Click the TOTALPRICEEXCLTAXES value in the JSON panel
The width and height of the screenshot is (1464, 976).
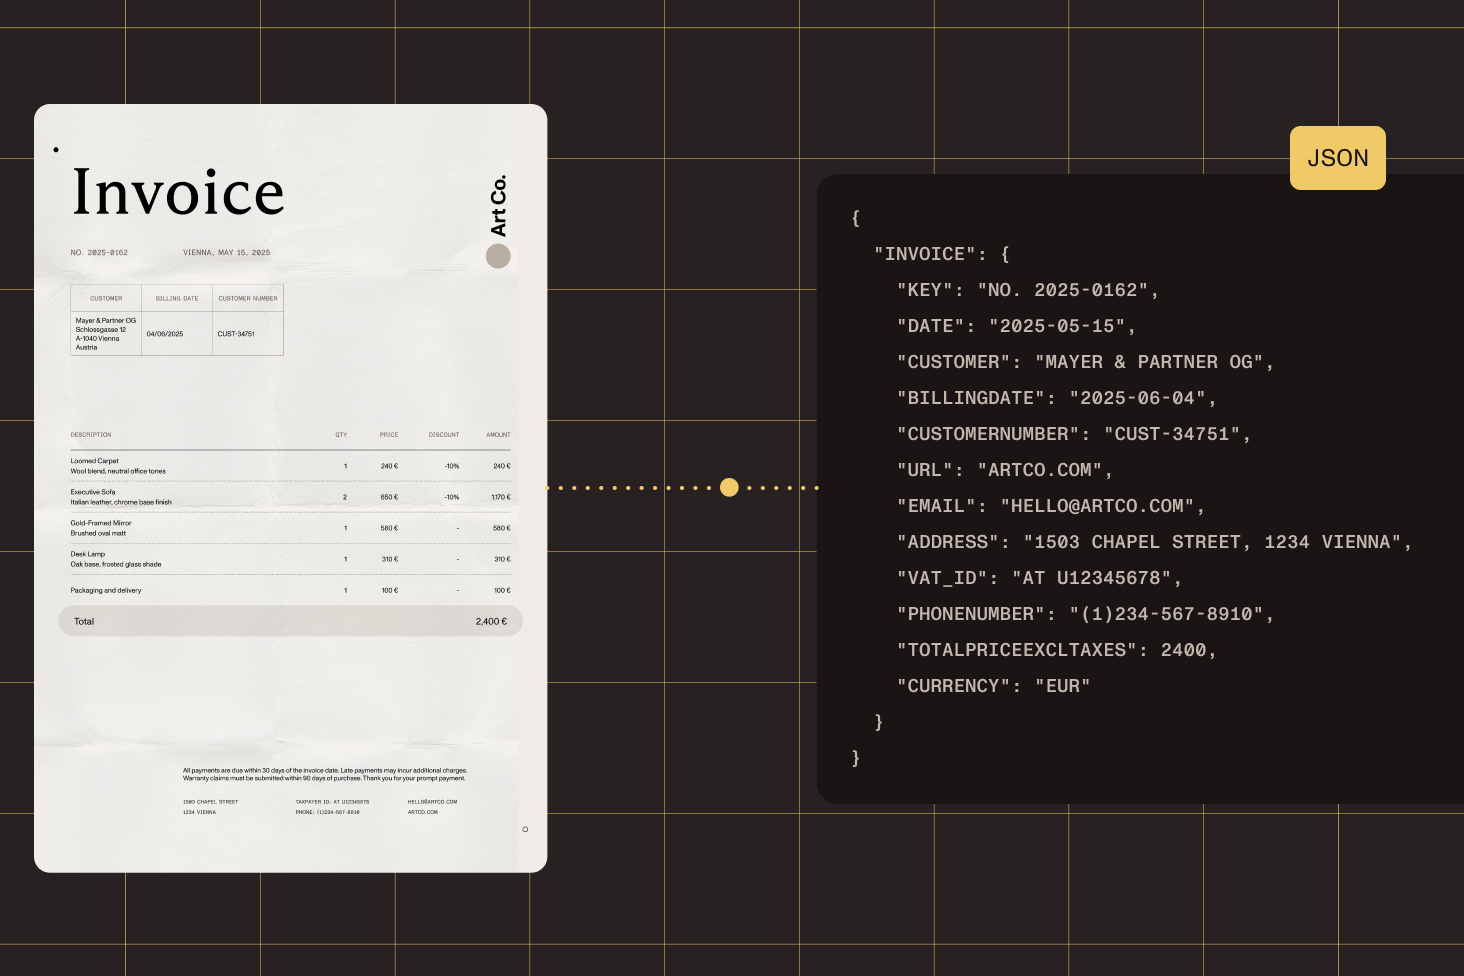point(1188,649)
